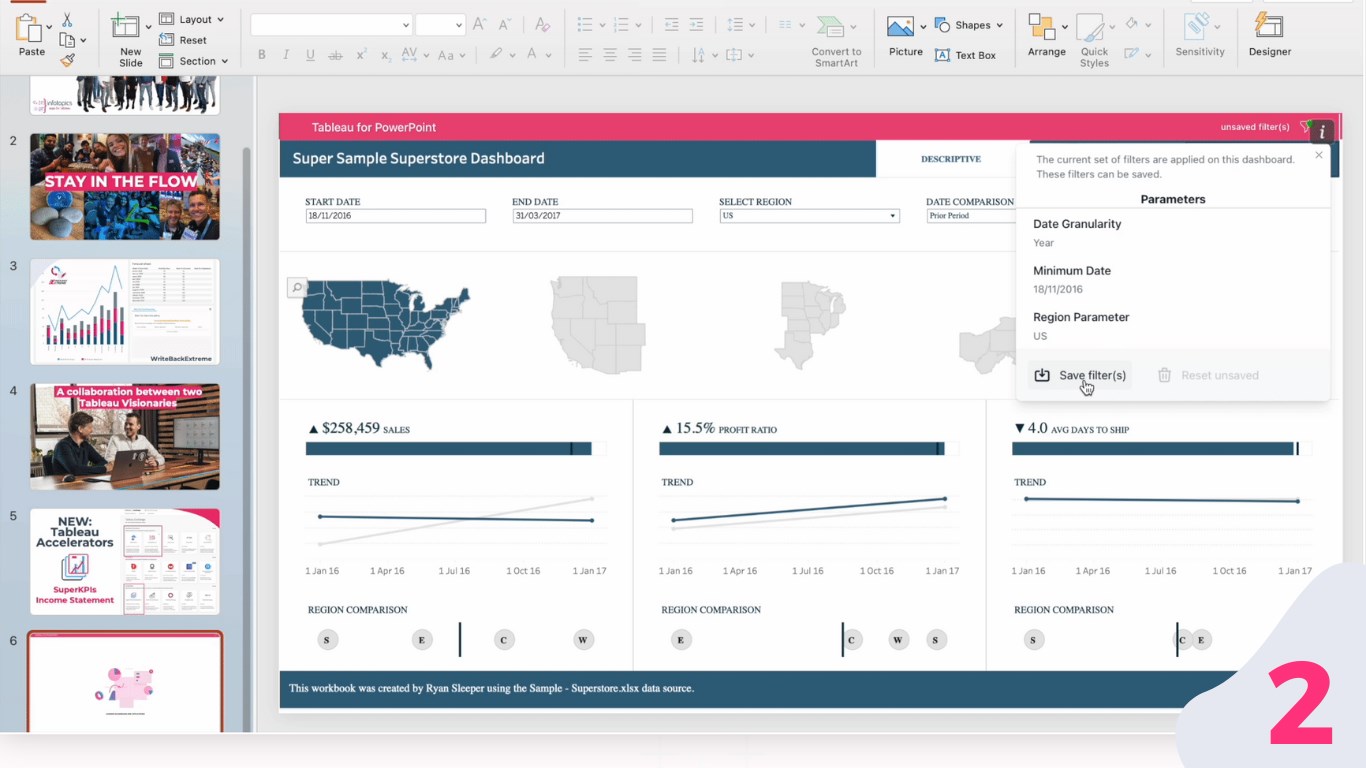
Task: Click the Paste clipboard icon
Action: pyautogui.click(x=31, y=27)
